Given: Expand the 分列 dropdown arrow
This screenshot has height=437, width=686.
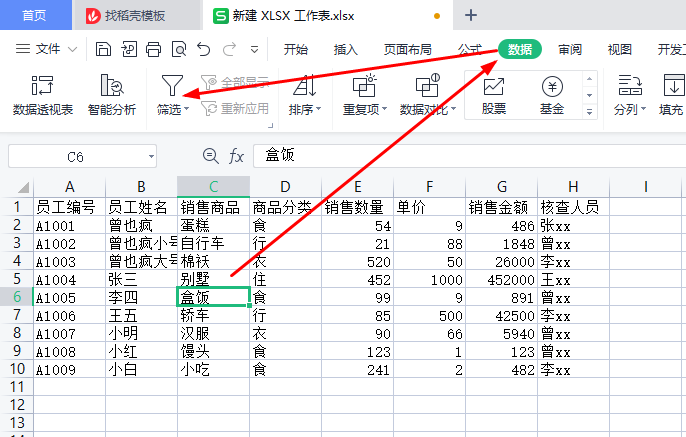Looking at the screenshot, I should pos(643,109).
